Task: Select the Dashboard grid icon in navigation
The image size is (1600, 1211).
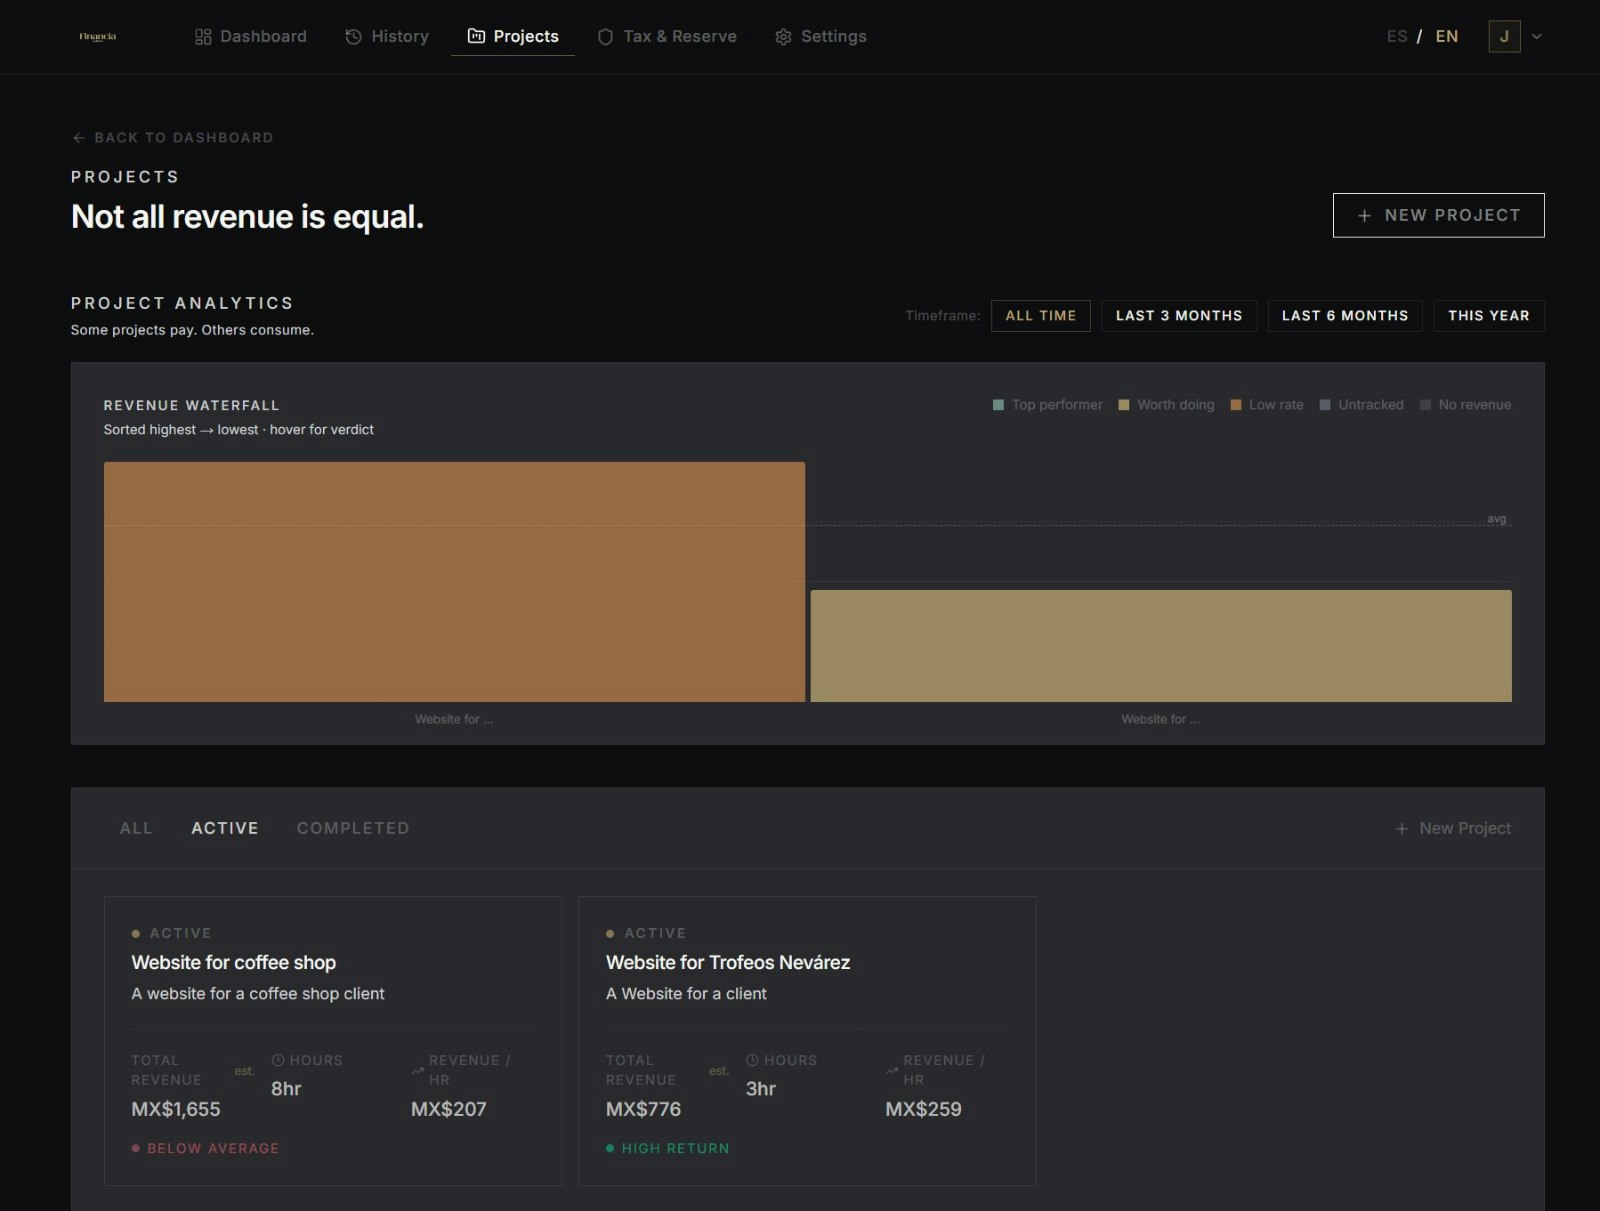Action: [x=203, y=36]
